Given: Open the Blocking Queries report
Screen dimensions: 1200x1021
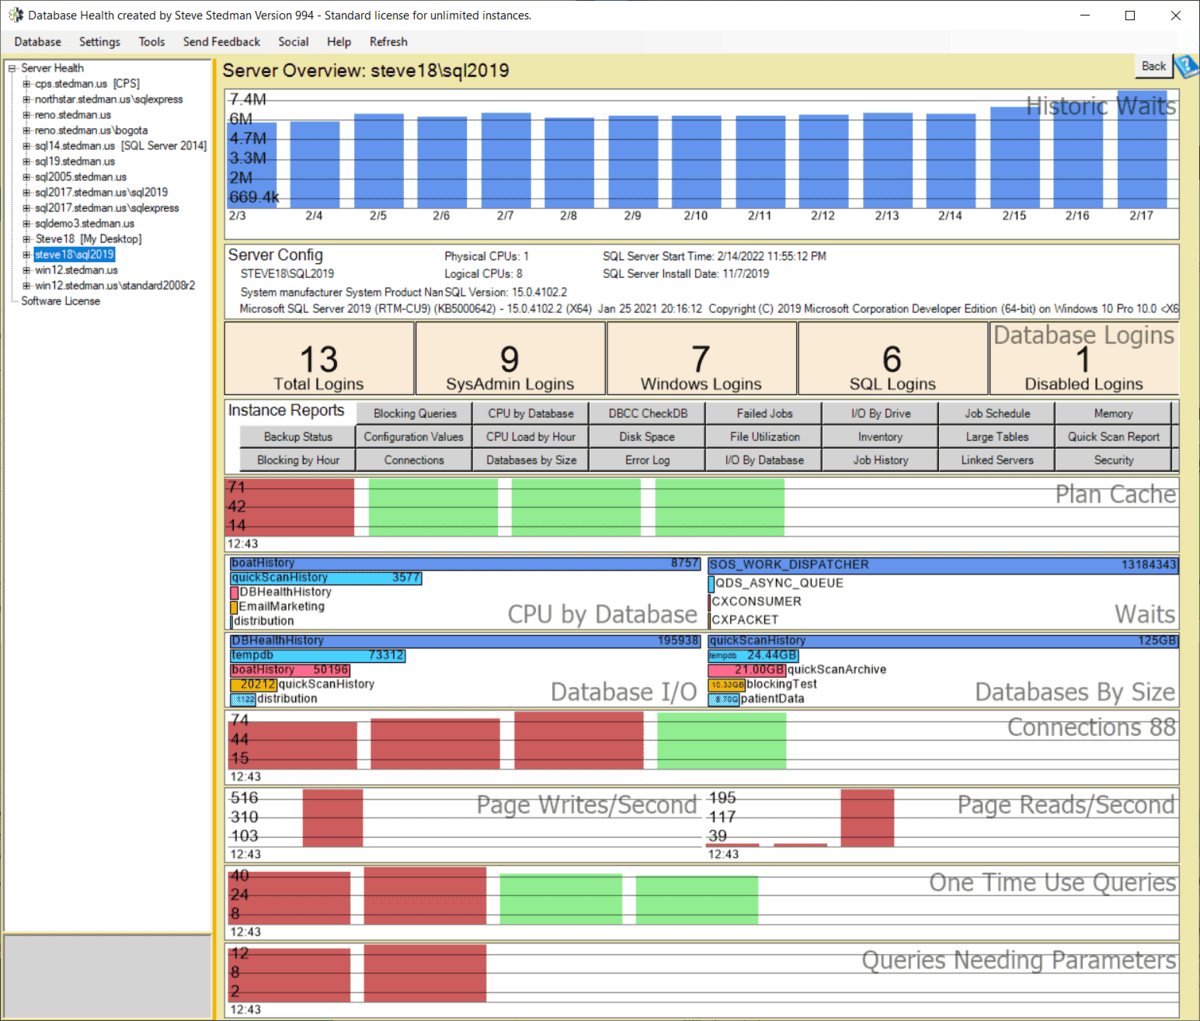Looking at the screenshot, I should pyautogui.click(x=413, y=412).
